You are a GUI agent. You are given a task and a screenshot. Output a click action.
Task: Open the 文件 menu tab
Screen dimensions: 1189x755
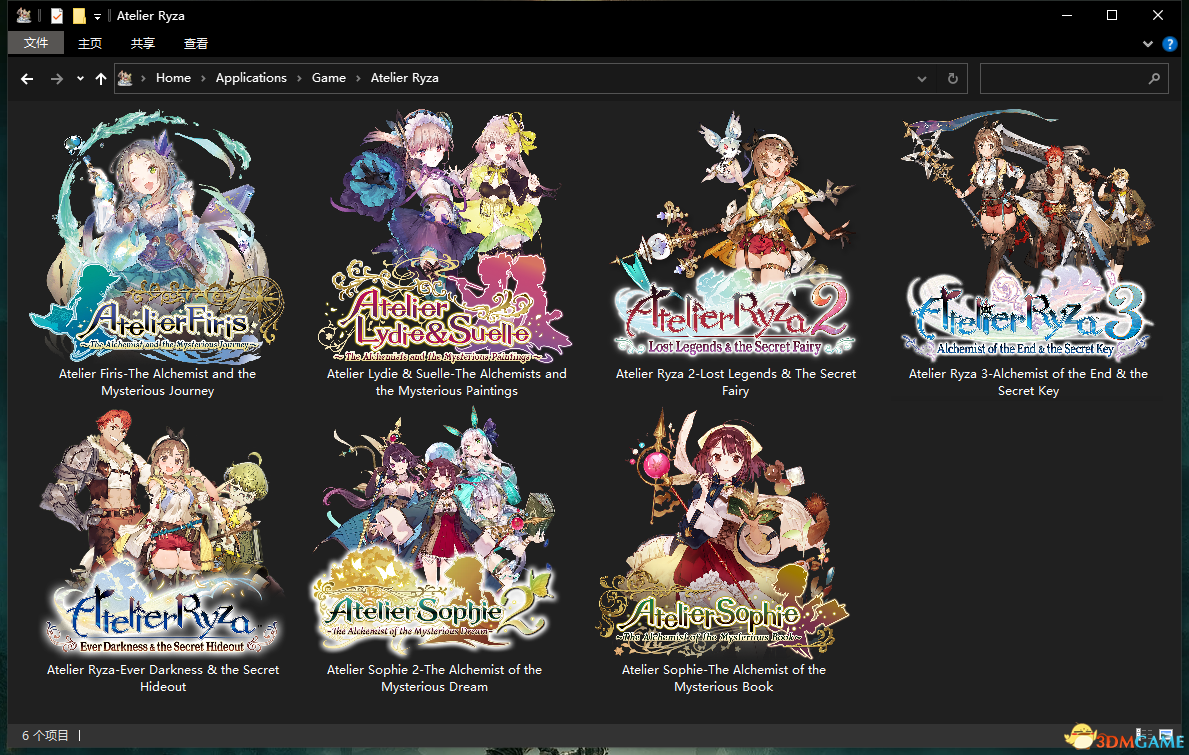(x=36, y=43)
